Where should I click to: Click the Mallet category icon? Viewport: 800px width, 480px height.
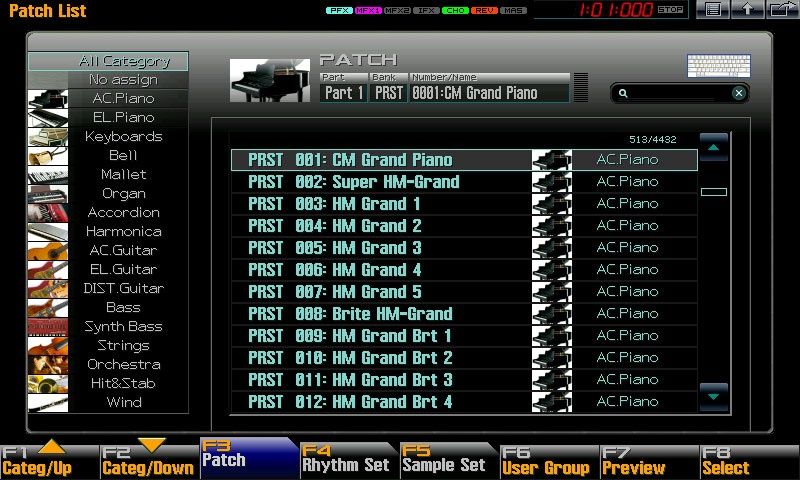(x=48, y=174)
